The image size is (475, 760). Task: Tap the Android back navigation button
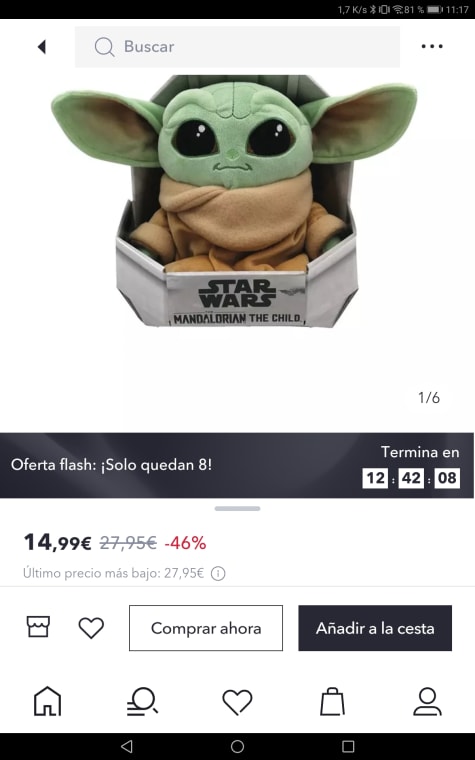(127, 746)
